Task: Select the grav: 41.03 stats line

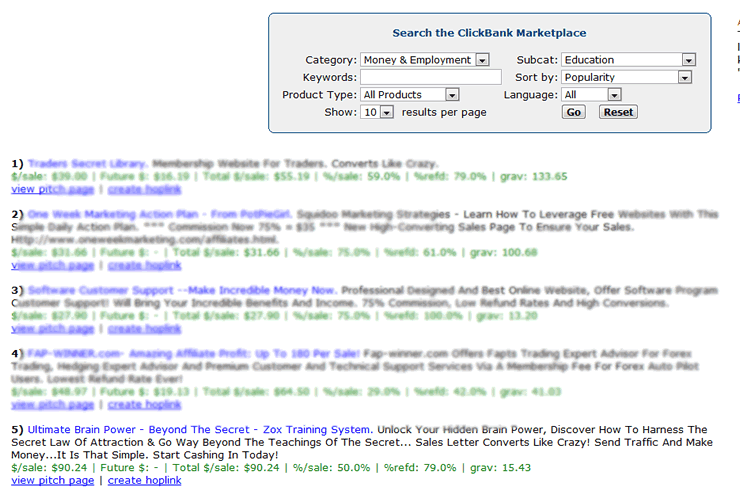Action: coord(286,392)
